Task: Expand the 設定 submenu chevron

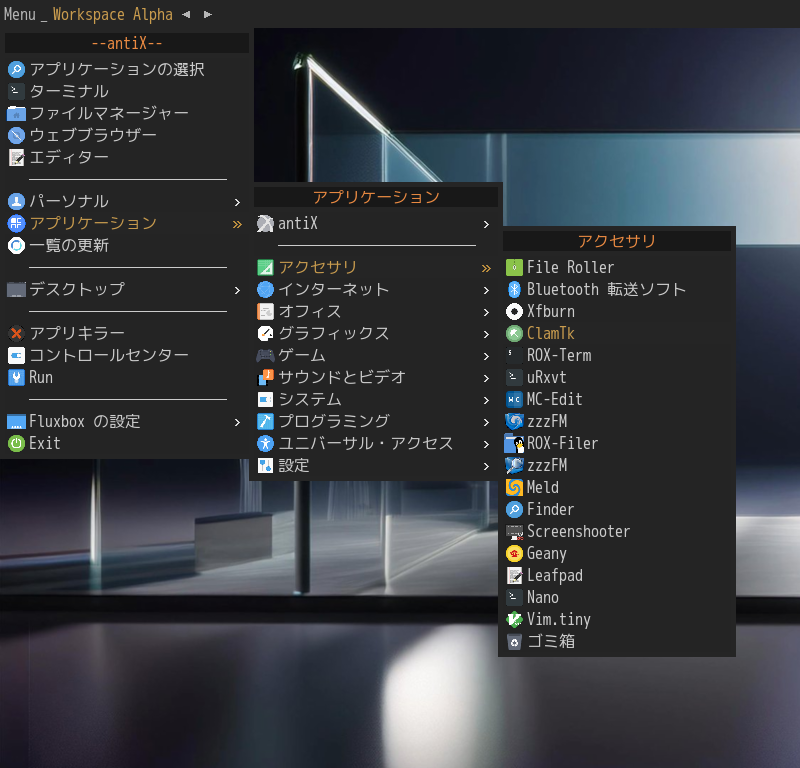Action: (x=486, y=466)
